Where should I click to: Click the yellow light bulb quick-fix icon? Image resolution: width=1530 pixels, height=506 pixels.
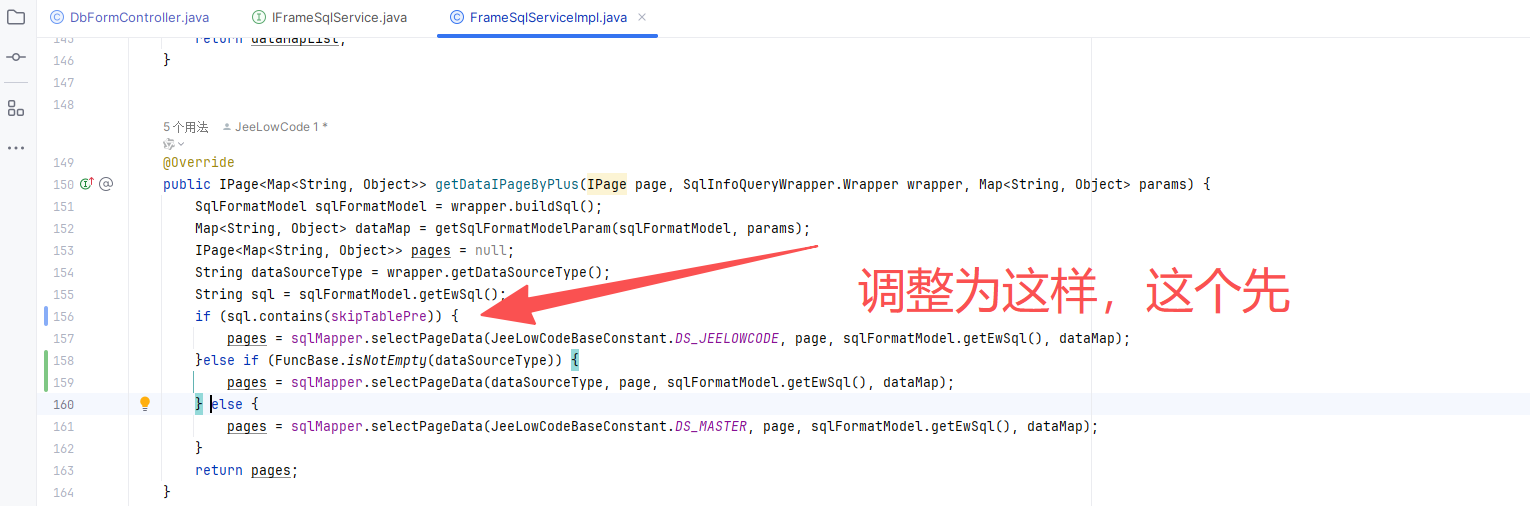(144, 404)
